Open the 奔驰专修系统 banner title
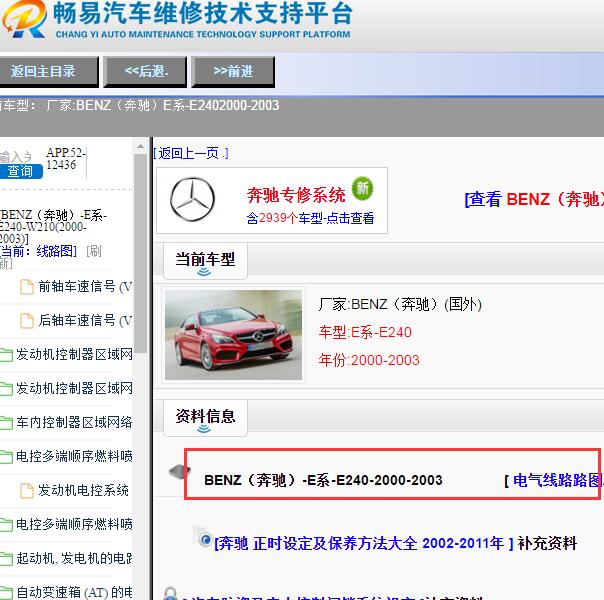This screenshot has width=604, height=600. coord(296,195)
